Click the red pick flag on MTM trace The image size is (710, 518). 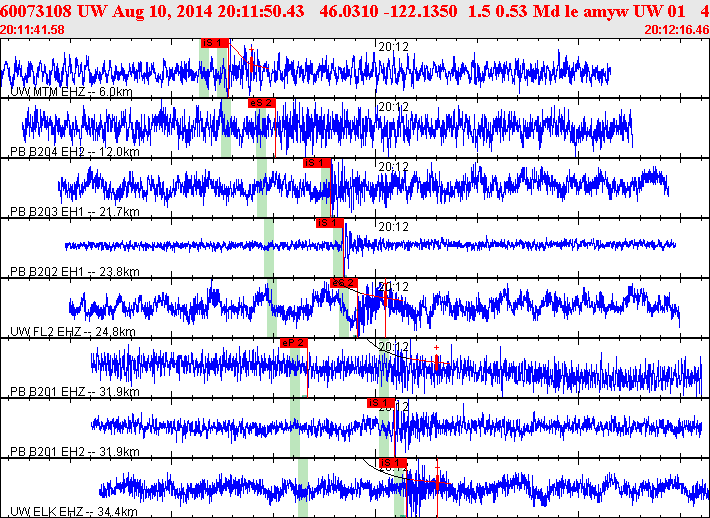point(214,43)
